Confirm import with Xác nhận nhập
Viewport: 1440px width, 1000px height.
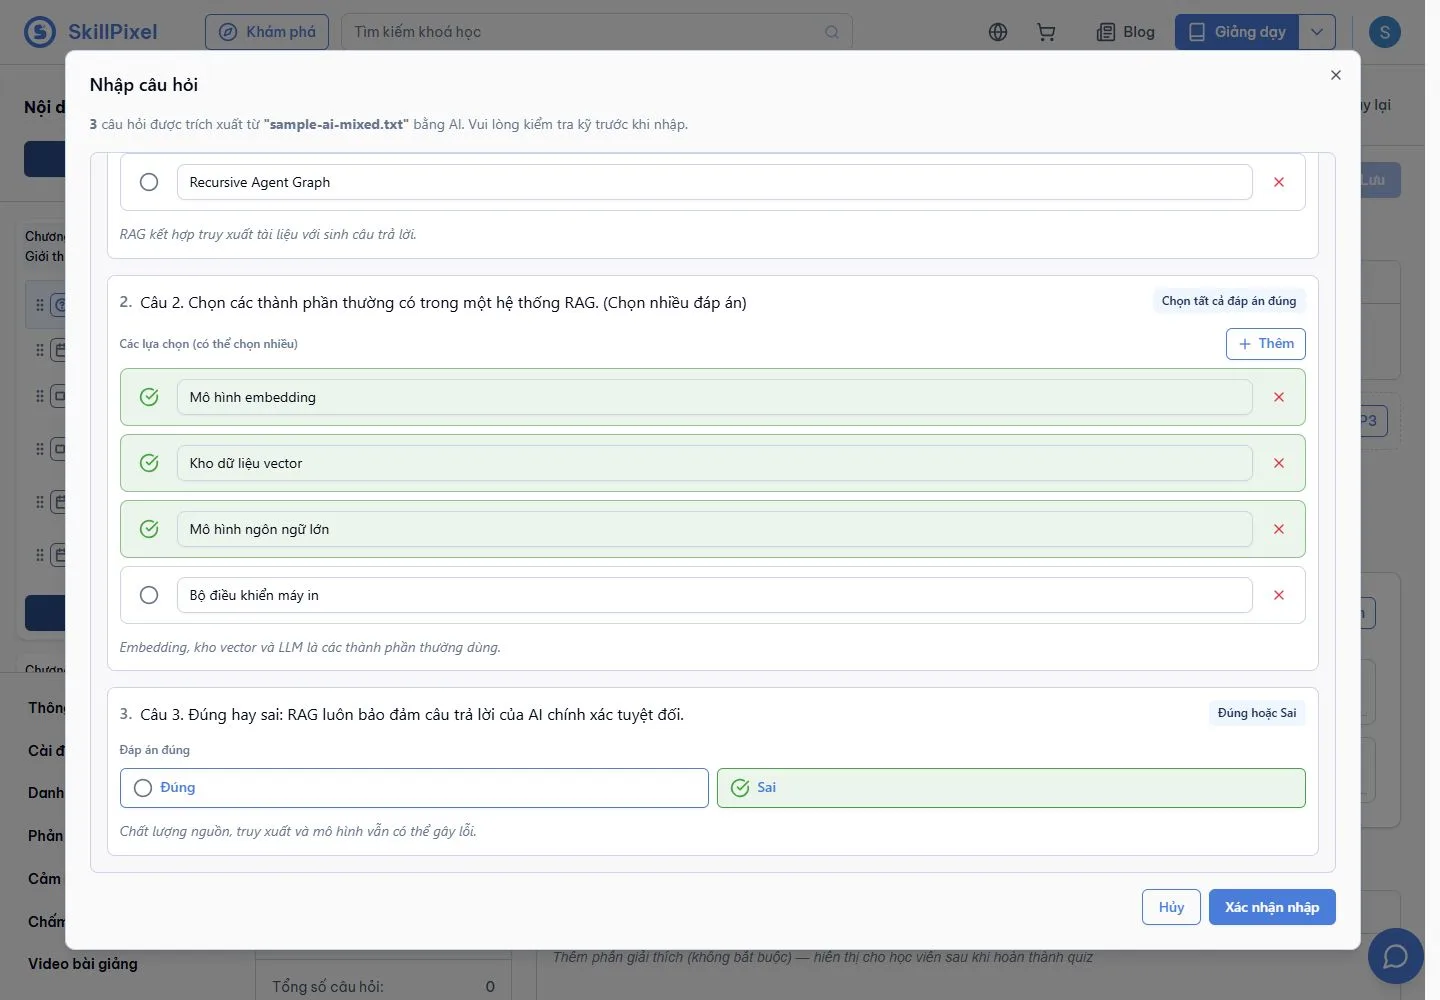1272,907
